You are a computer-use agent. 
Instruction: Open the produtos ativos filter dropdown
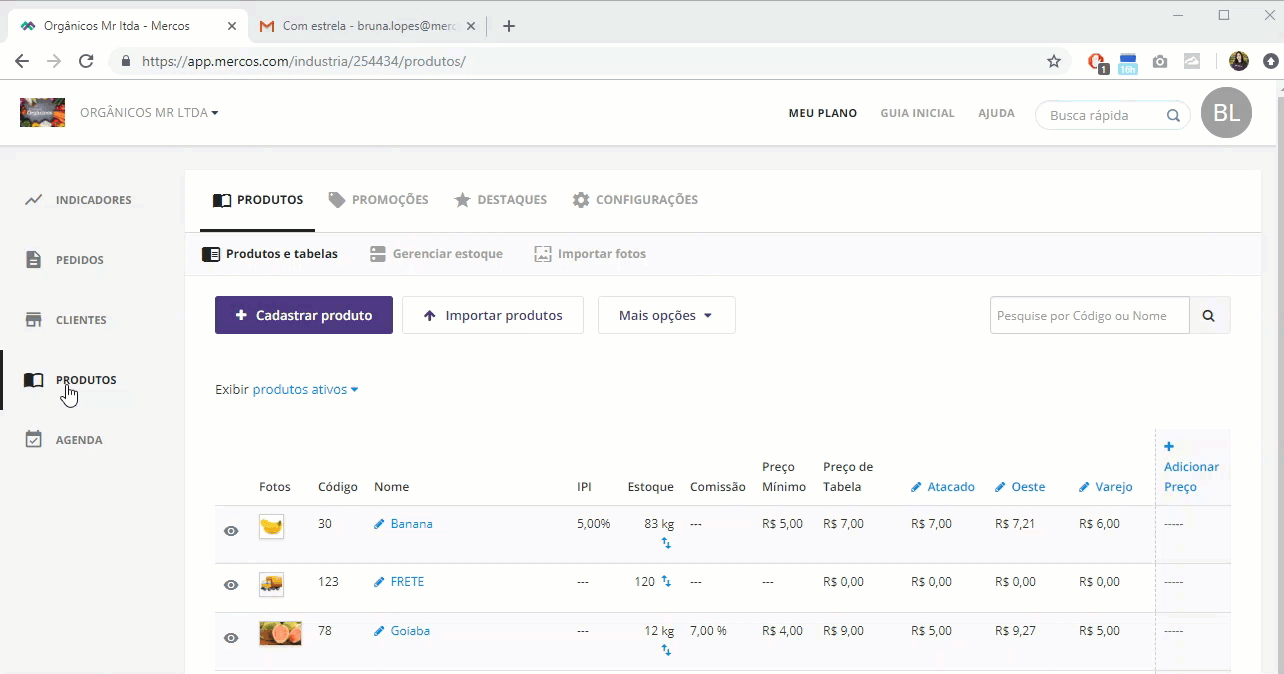click(305, 389)
